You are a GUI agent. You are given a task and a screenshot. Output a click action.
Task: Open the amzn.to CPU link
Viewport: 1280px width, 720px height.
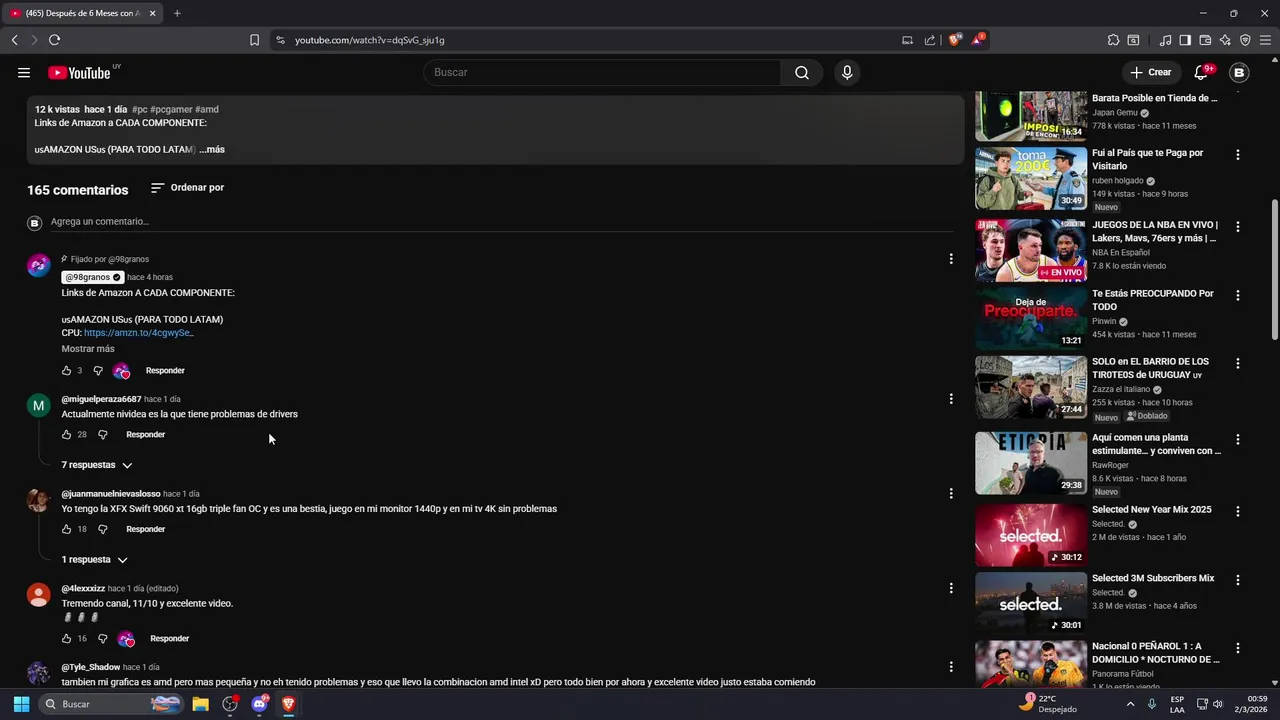pyautogui.click(x=139, y=333)
